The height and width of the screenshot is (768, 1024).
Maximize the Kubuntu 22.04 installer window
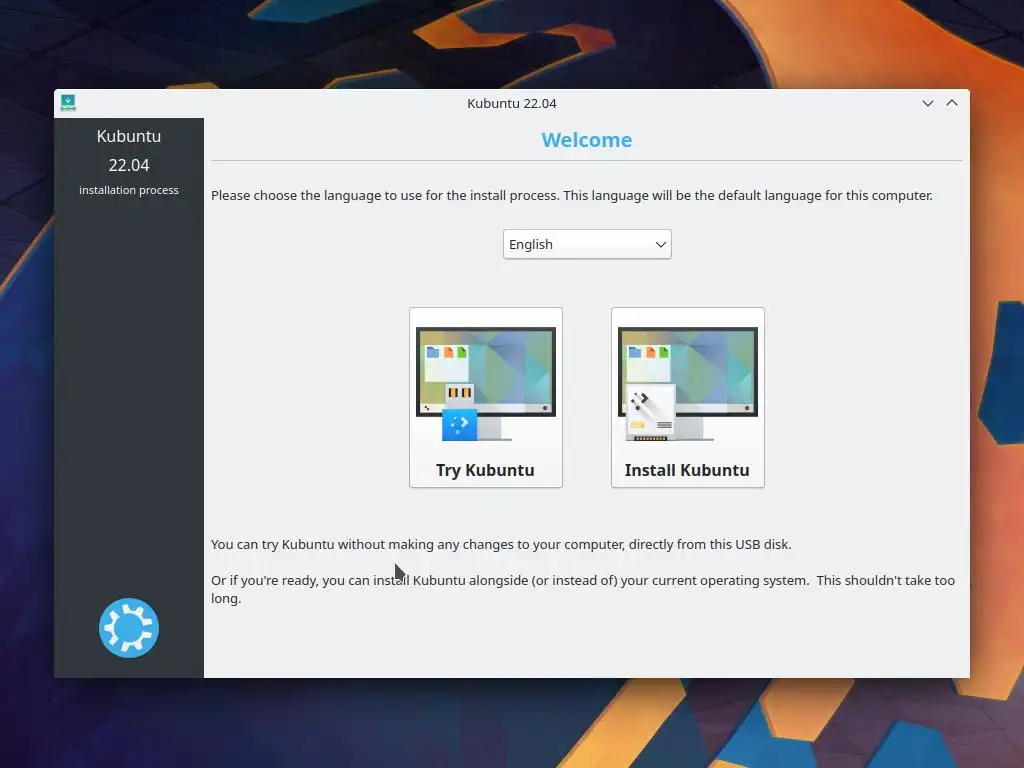952,103
